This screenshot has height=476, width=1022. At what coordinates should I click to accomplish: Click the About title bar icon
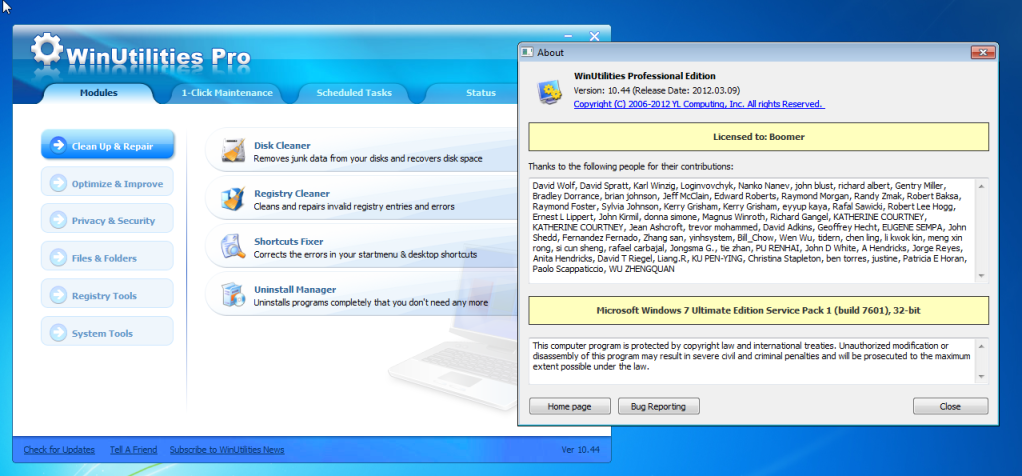(x=527, y=52)
